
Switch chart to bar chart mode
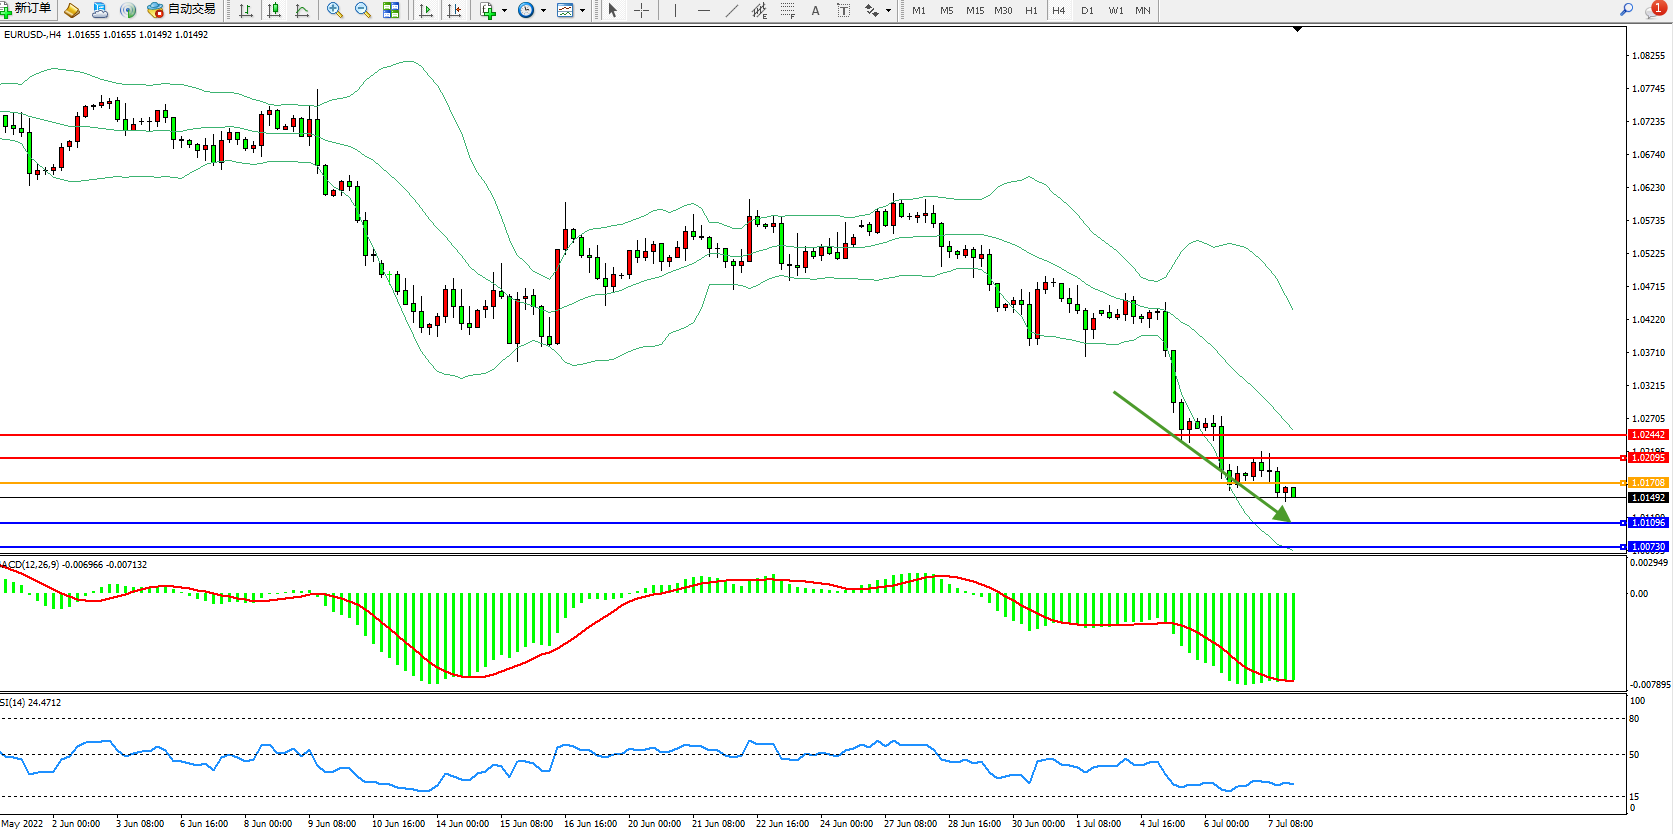[245, 10]
